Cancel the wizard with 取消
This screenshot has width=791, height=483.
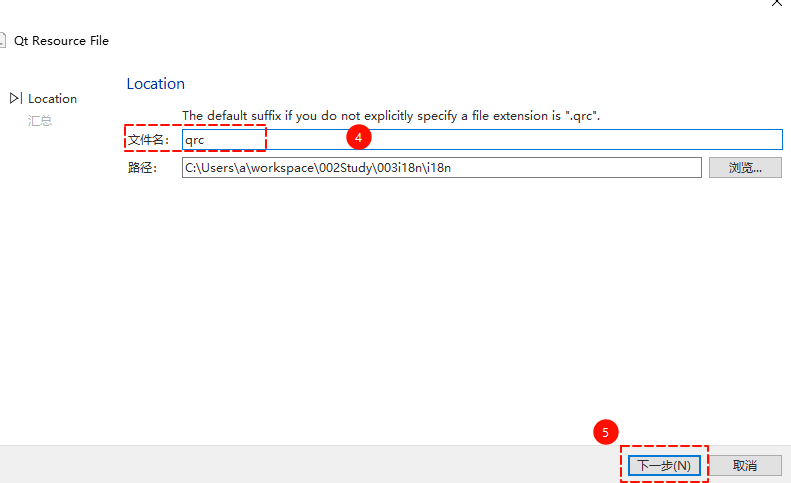[745, 465]
